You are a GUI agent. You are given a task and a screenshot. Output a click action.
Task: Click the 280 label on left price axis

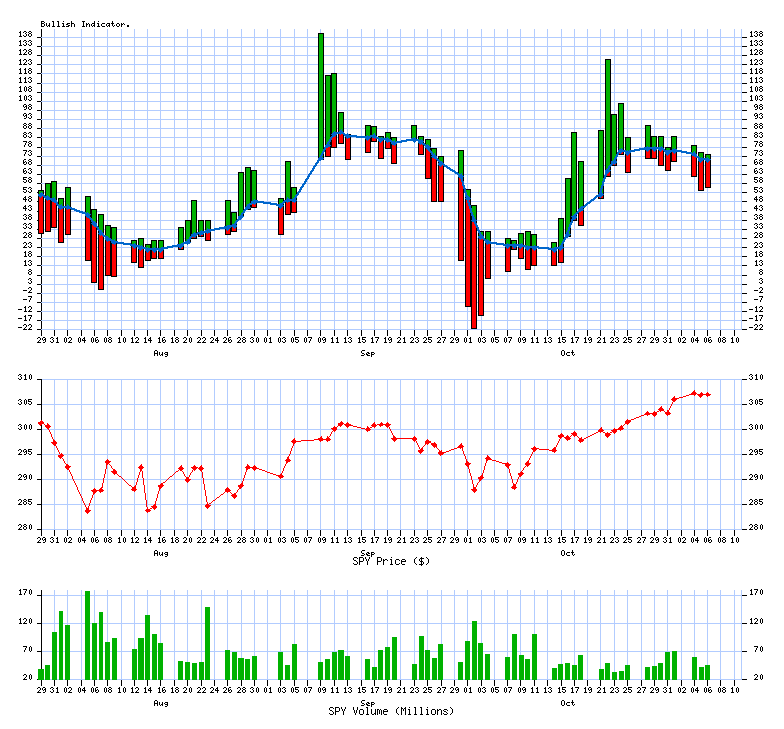click(25, 528)
